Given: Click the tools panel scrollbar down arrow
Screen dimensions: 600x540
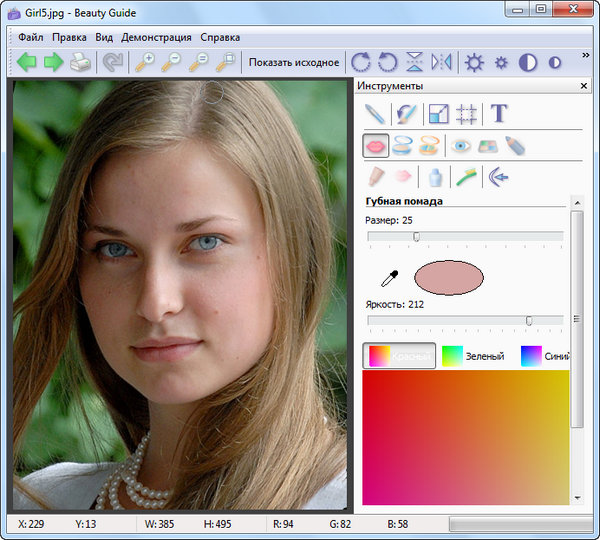Looking at the screenshot, I should [x=577, y=497].
